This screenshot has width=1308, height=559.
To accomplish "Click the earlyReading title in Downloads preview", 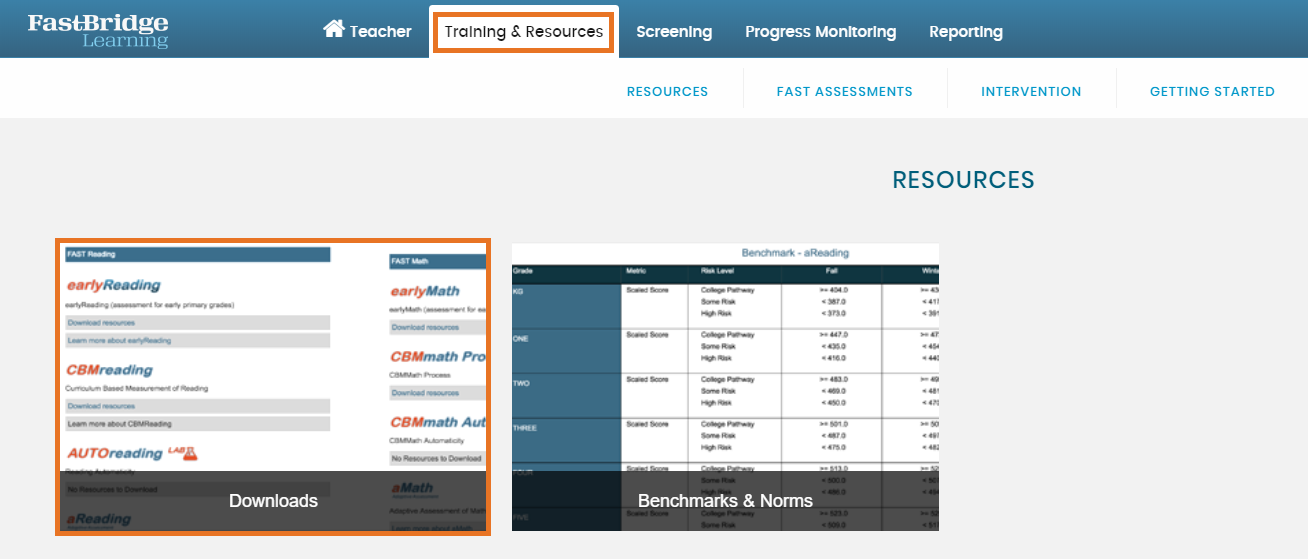I will tap(114, 286).
